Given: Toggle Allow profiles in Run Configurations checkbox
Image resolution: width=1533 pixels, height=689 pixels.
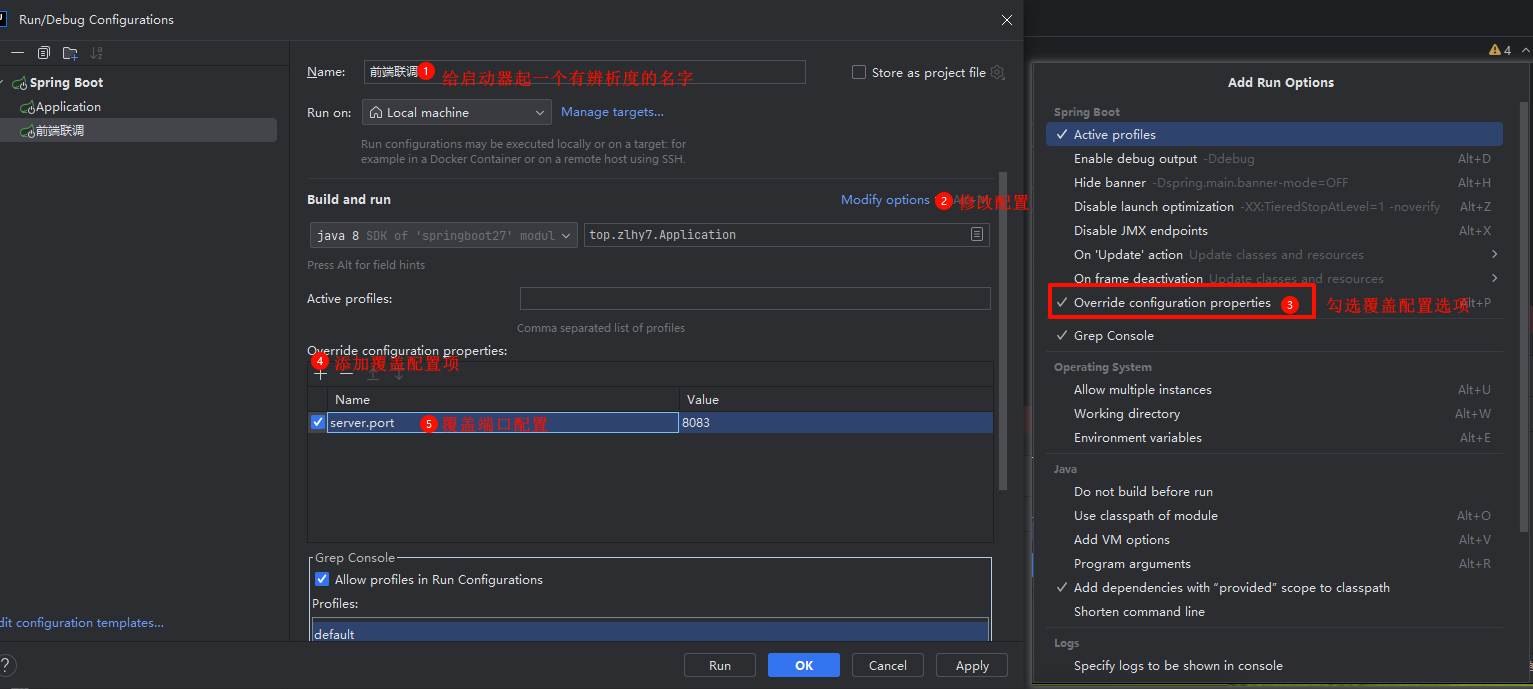Looking at the screenshot, I should [322, 579].
